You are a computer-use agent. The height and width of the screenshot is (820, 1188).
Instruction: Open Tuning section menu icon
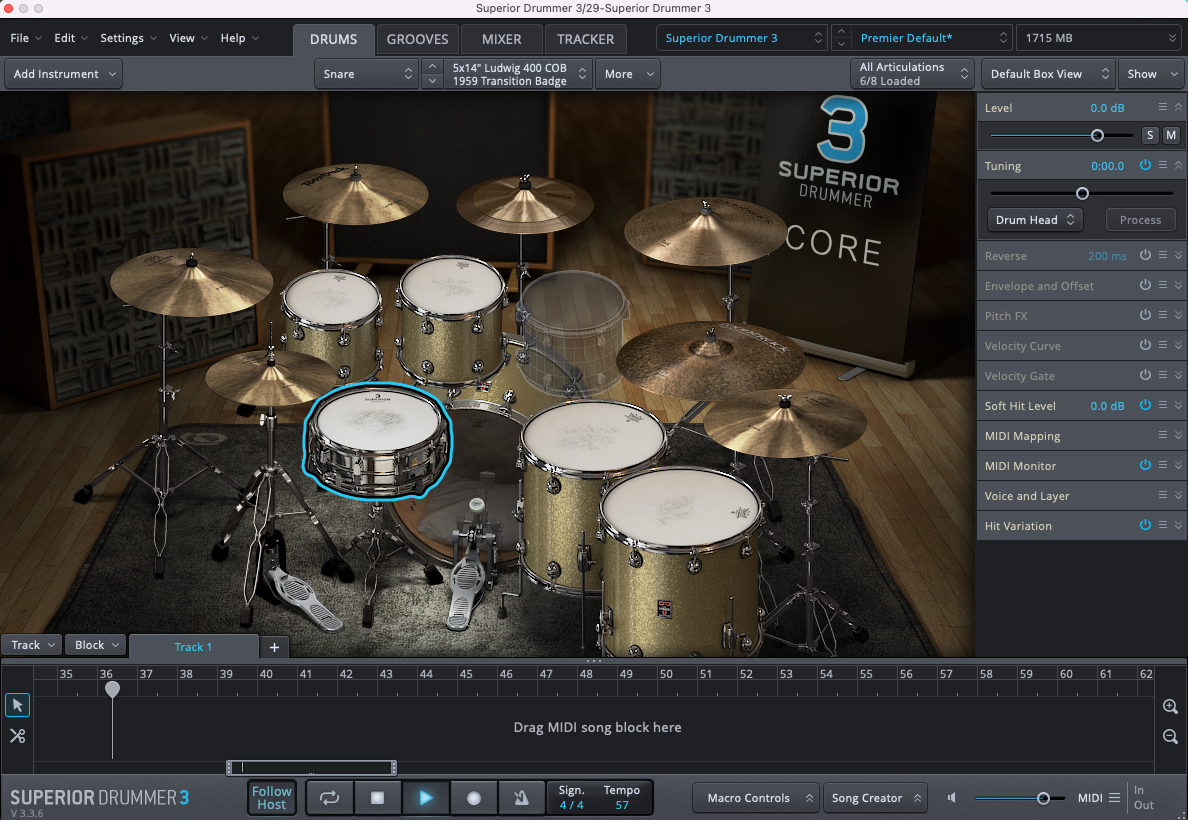[x=1162, y=164]
